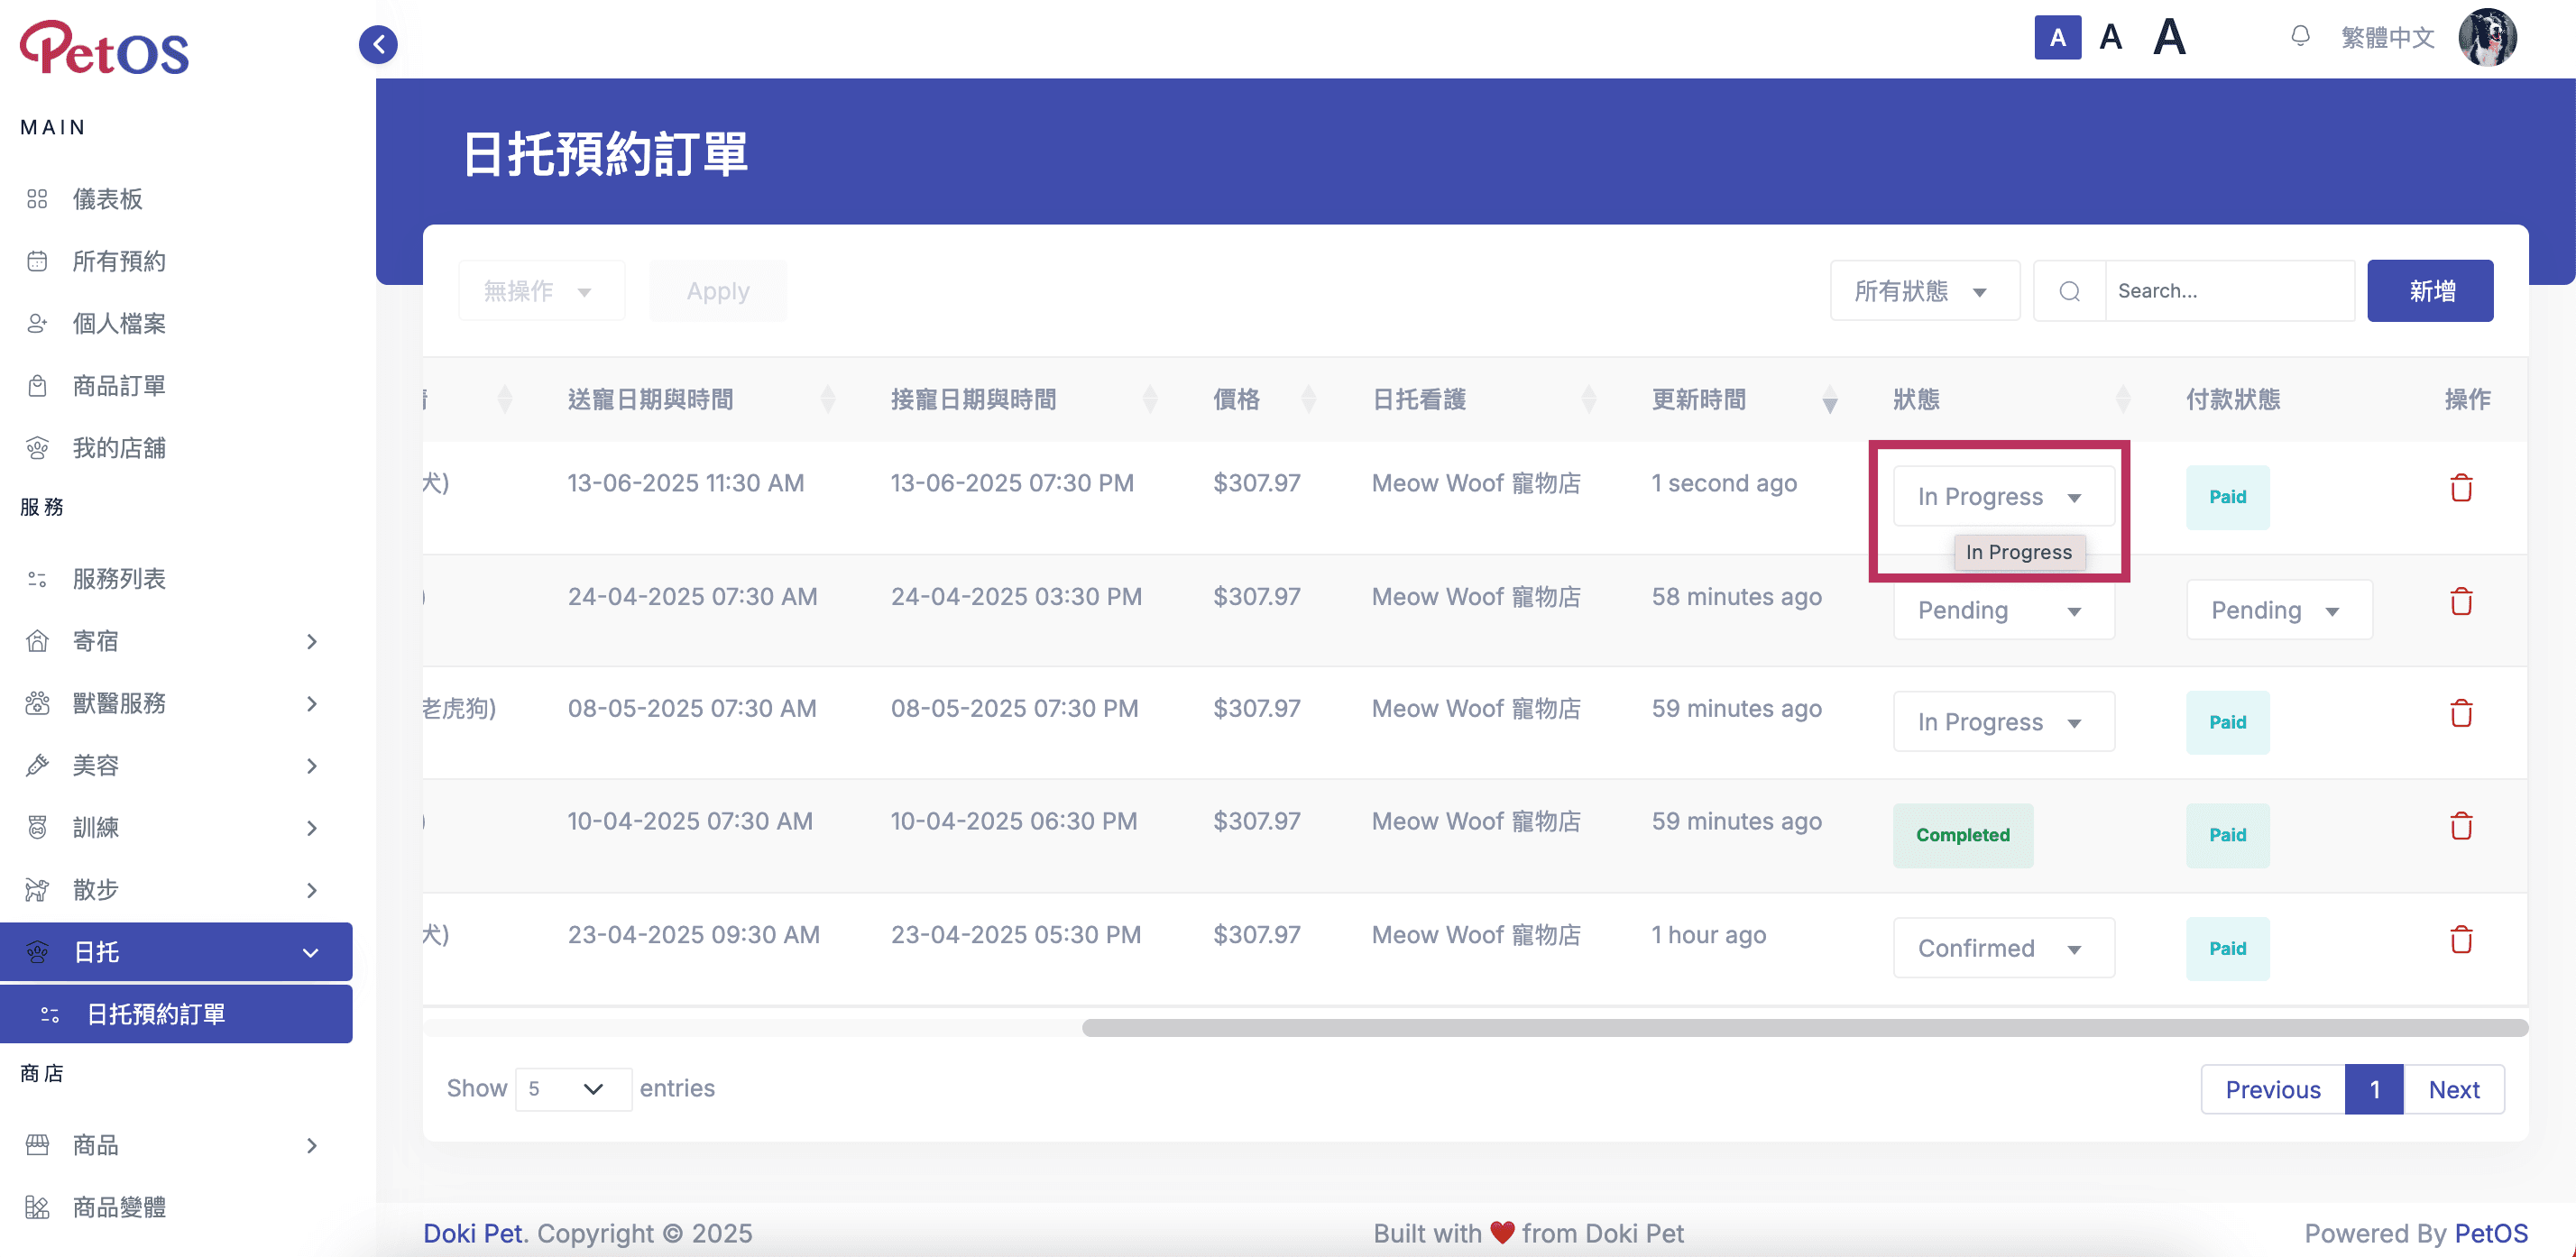Click the search magnifier icon
The image size is (2576, 1257).
tap(2069, 291)
